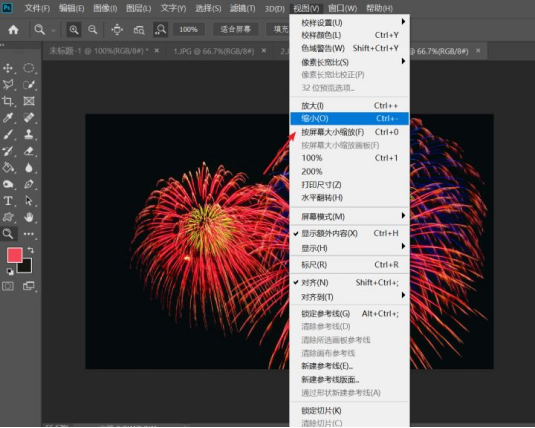The width and height of the screenshot is (535, 428).
Task: Switch to the 1.JPG document tab
Action: pos(214,52)
